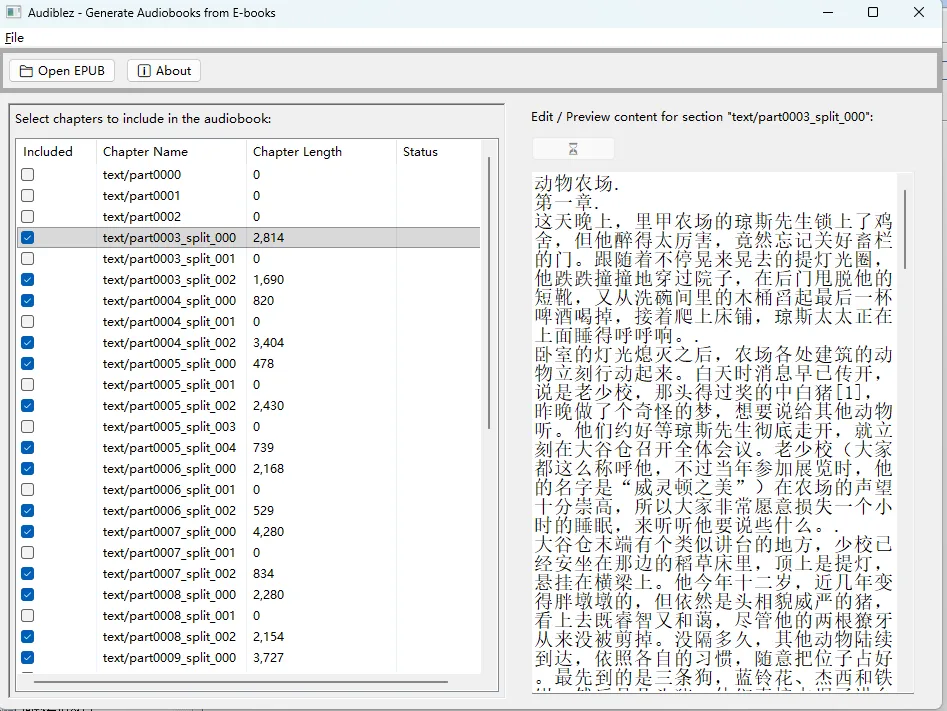Click the Status column header
Image resolution: width=947 pixels, height=711 pixels.
tap(438, 152)
